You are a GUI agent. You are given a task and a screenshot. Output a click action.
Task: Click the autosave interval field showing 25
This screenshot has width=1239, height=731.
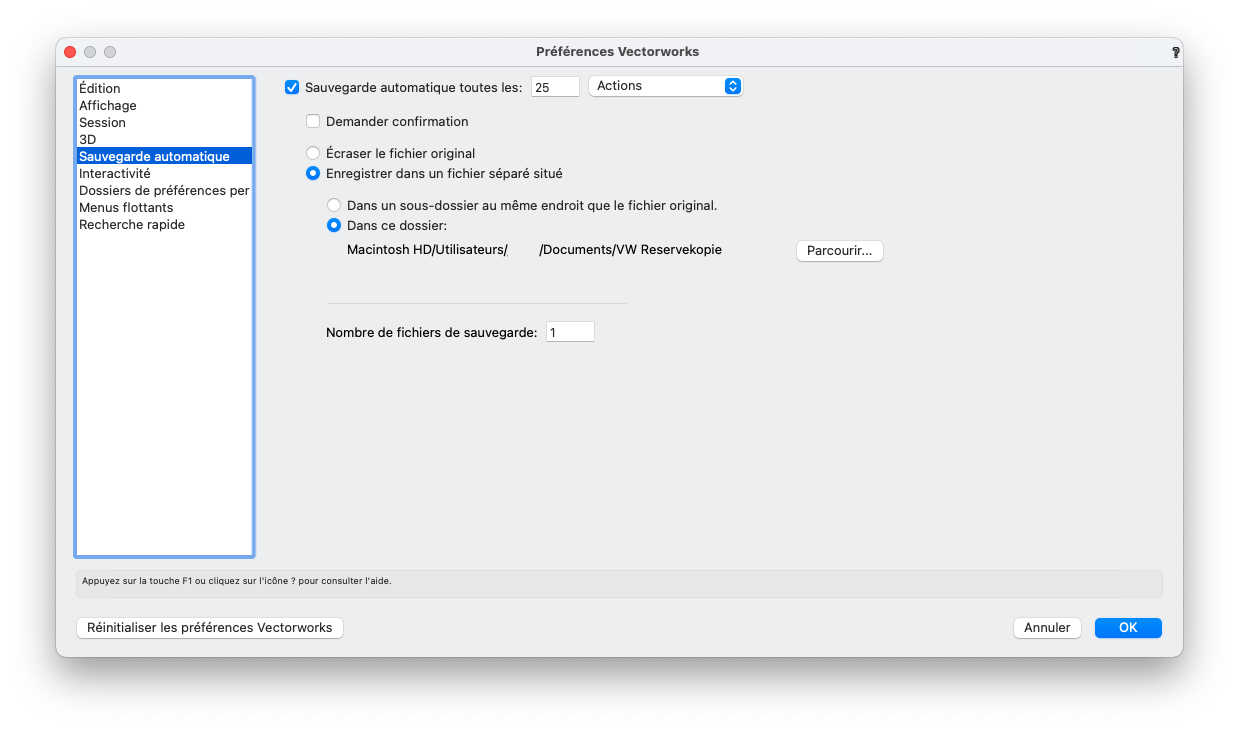point(555,87)
